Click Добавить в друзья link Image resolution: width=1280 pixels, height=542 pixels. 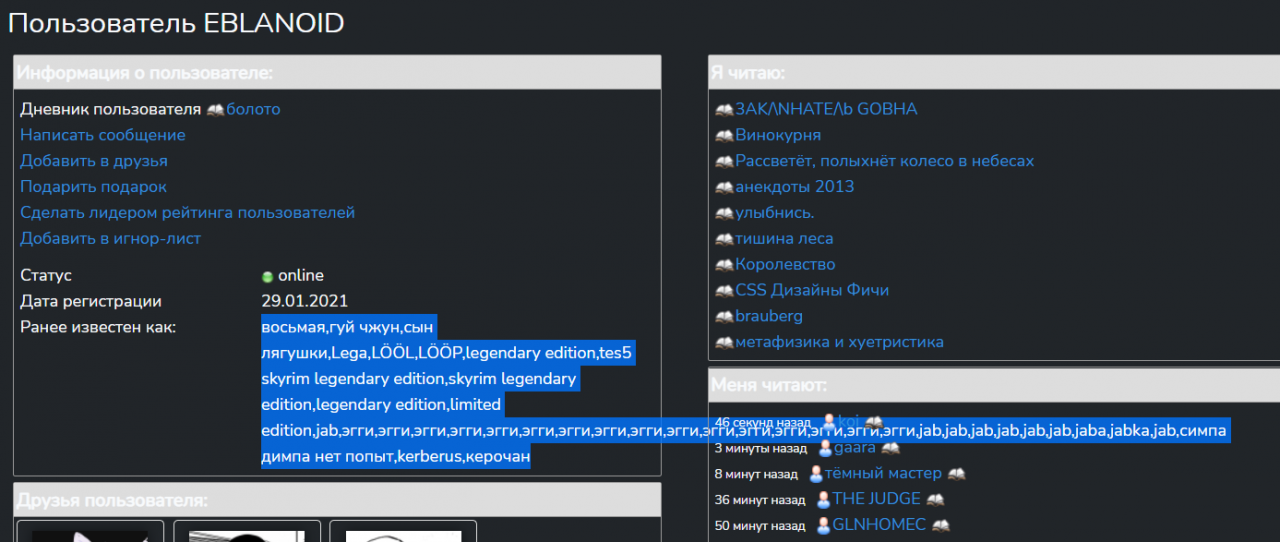coord(94,161)
